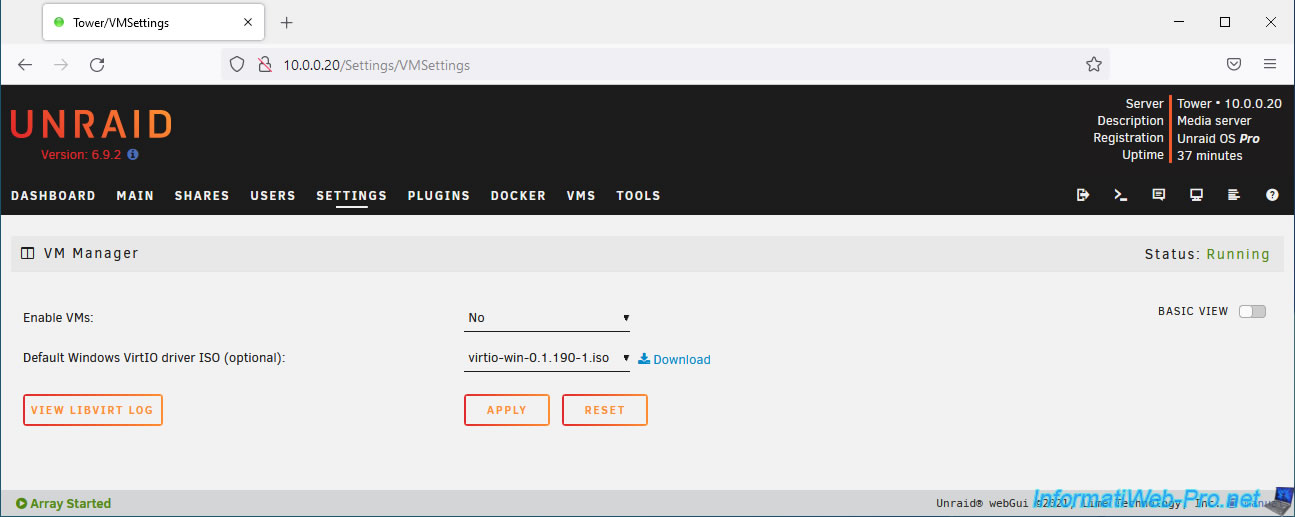1295x517 pixels.
Task: Go to the Dashboard menu item
Action: (x=53, y=196)
